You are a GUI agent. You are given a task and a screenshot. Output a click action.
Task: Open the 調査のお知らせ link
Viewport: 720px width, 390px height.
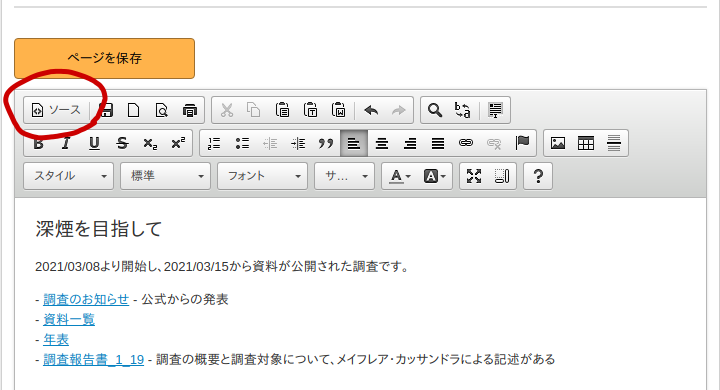86,300
